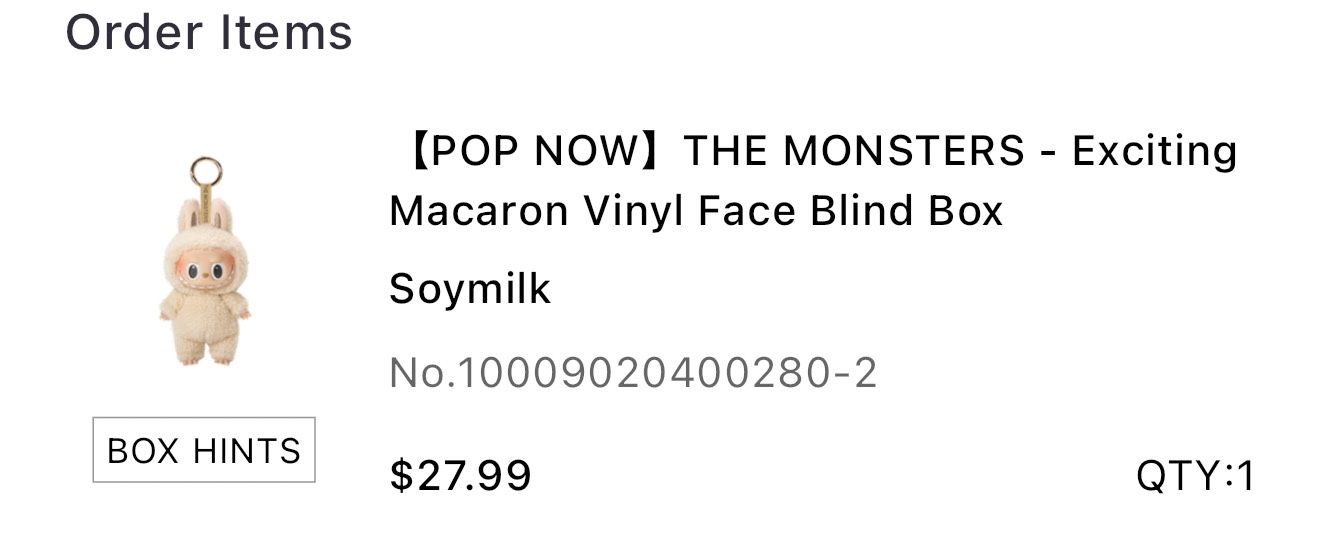Select the 'Macaron Vinyl Face Blind Box' line

click(696, 211)
